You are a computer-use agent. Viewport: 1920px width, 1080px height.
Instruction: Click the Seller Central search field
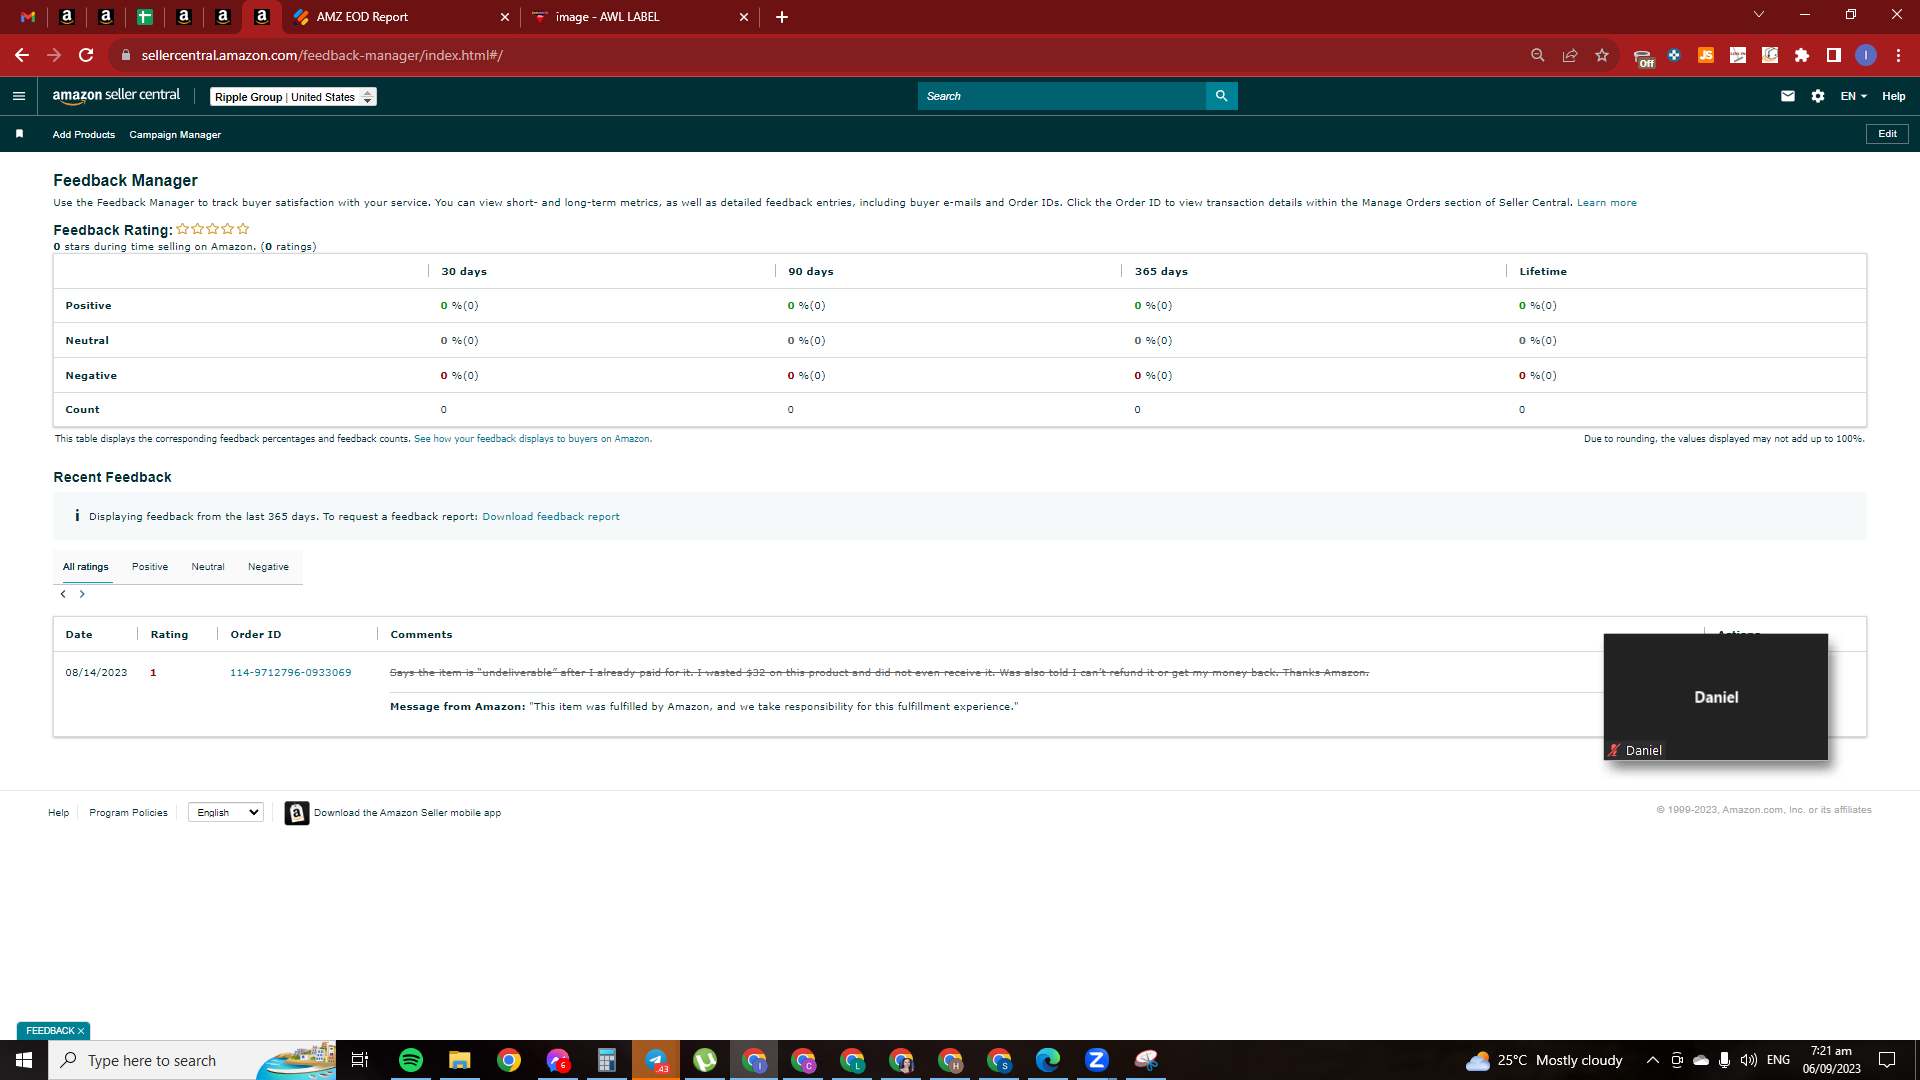click(x=1062, y=96)
